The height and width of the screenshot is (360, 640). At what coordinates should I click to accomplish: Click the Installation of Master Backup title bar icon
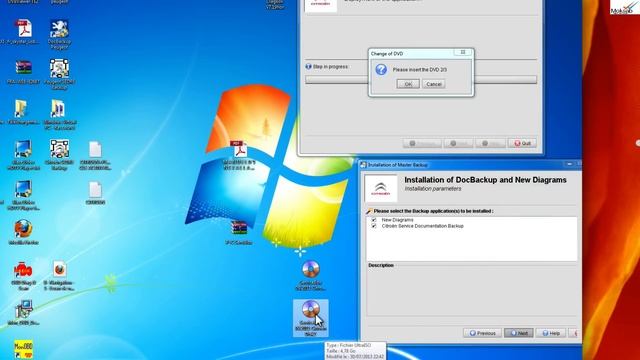(363, 165)
